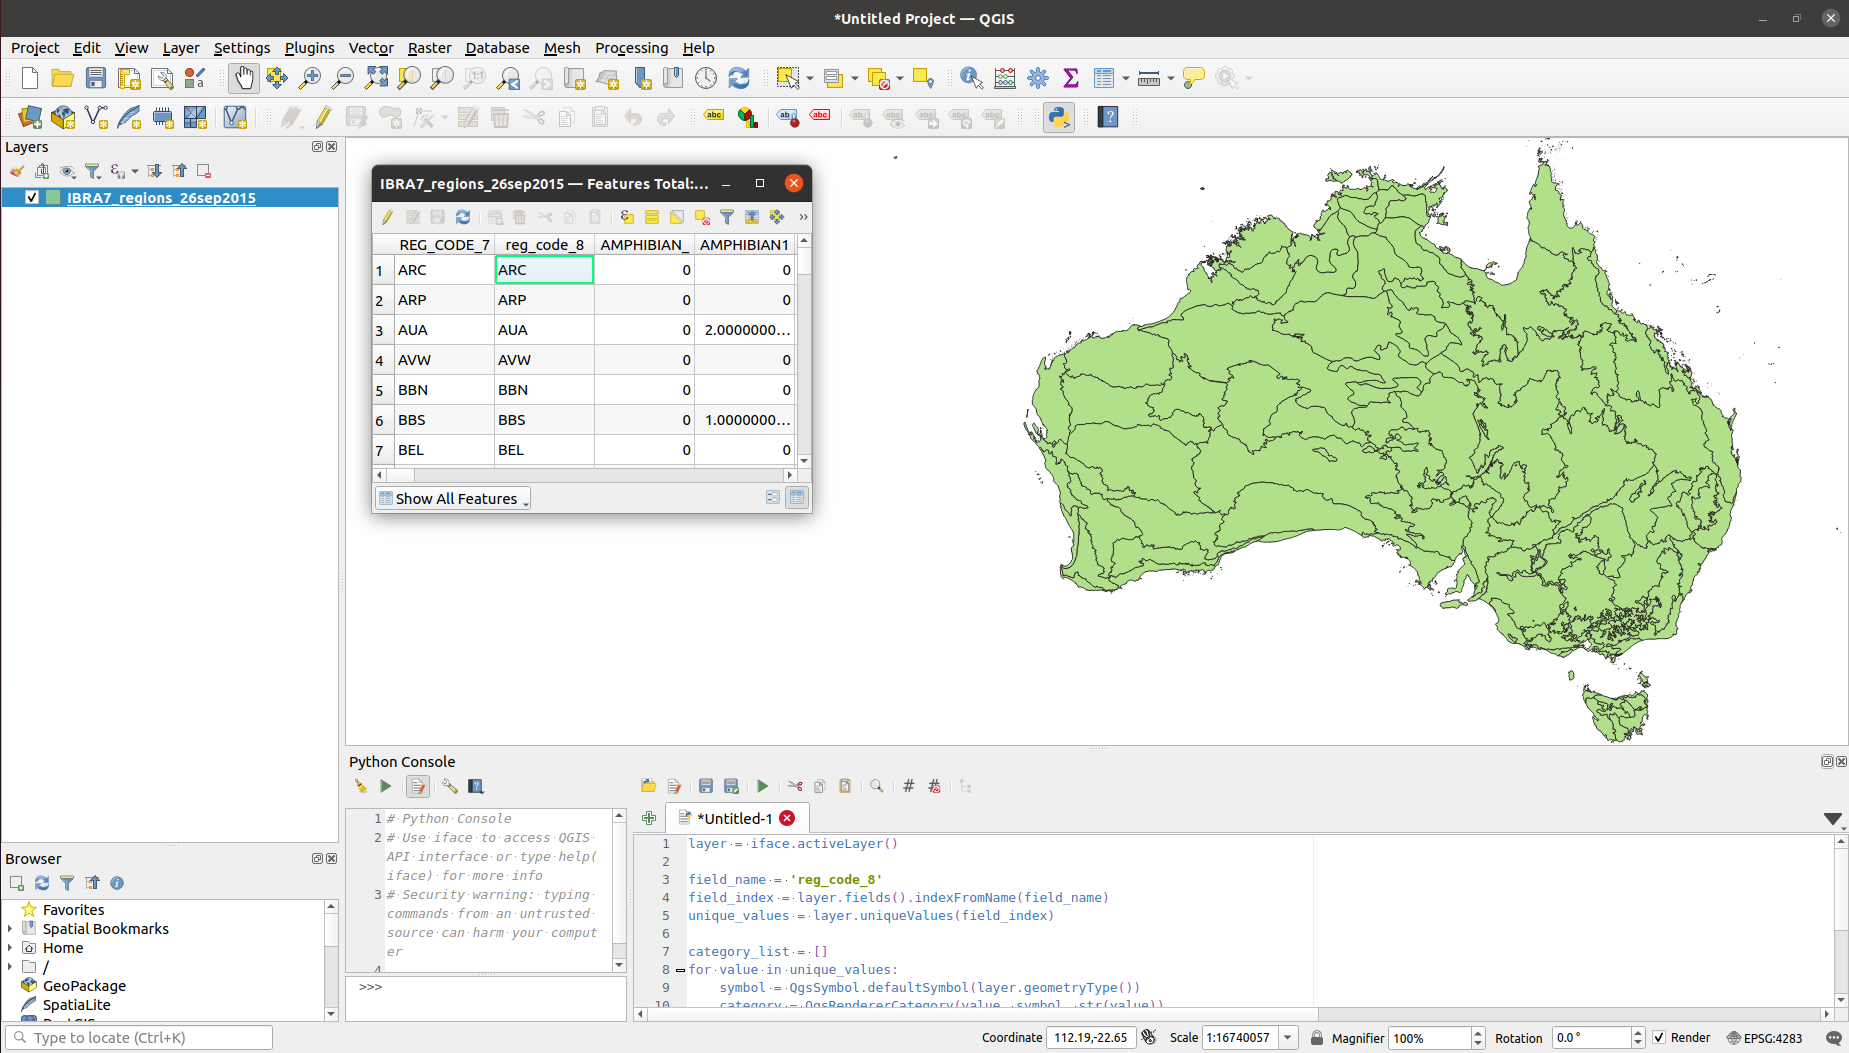The width and height of the screenshot is (1849, 1053).
Task: Open the Plugins menu
Action: coord(309,48)
